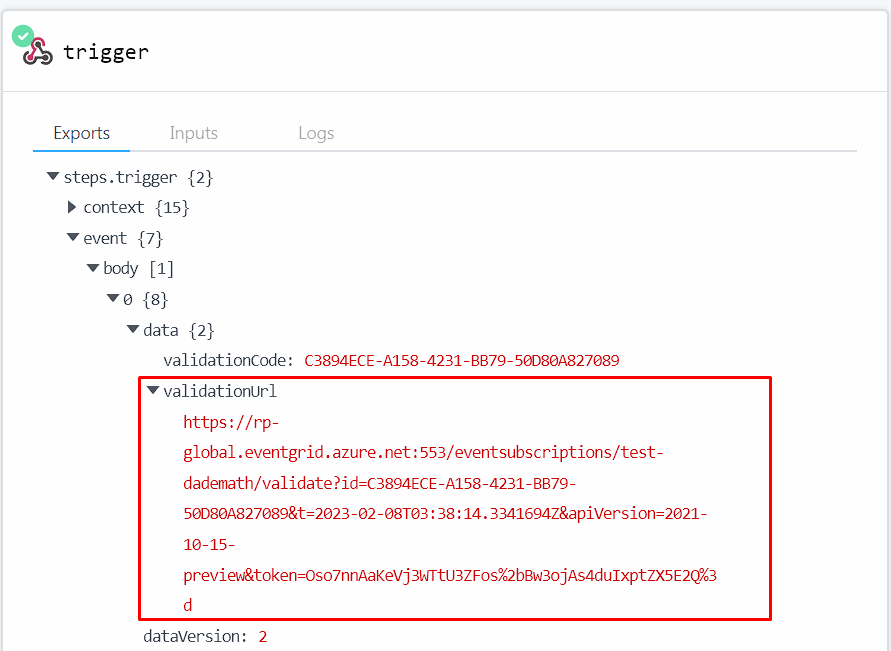Click the validationUrl key label
Viewport: 891px width, 651px height.
[220, 391]
